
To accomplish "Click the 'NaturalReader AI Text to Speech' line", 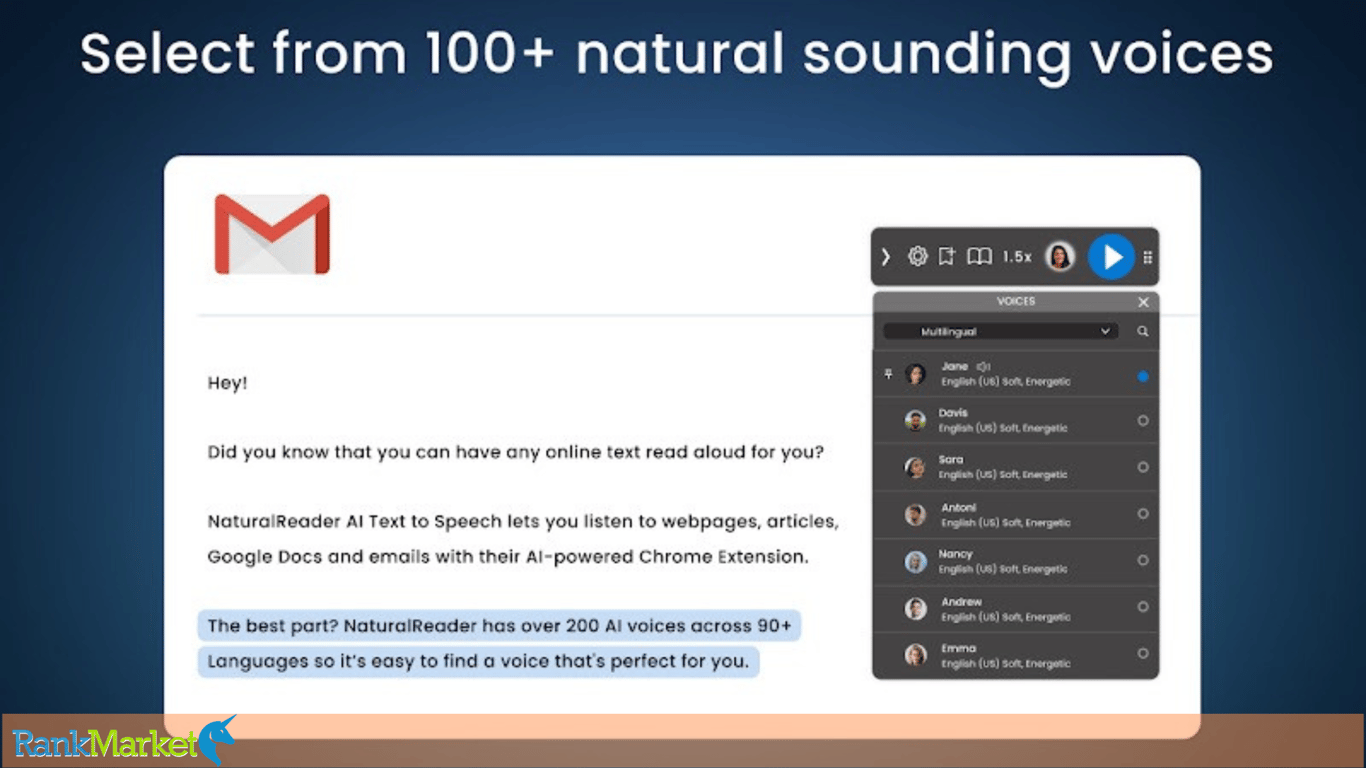I will pyautogui.click(x=523, y=522).
